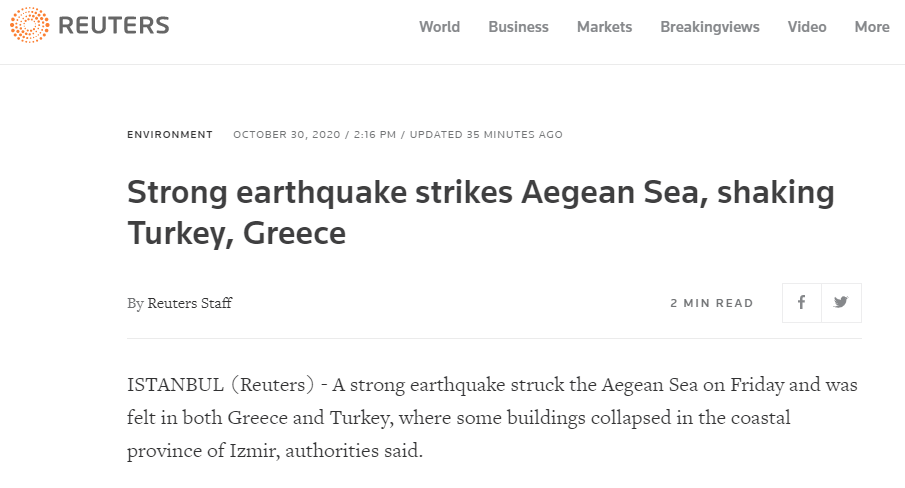
Task: Click the 2:16 PM publication time
Action: [x=374, y=135]
